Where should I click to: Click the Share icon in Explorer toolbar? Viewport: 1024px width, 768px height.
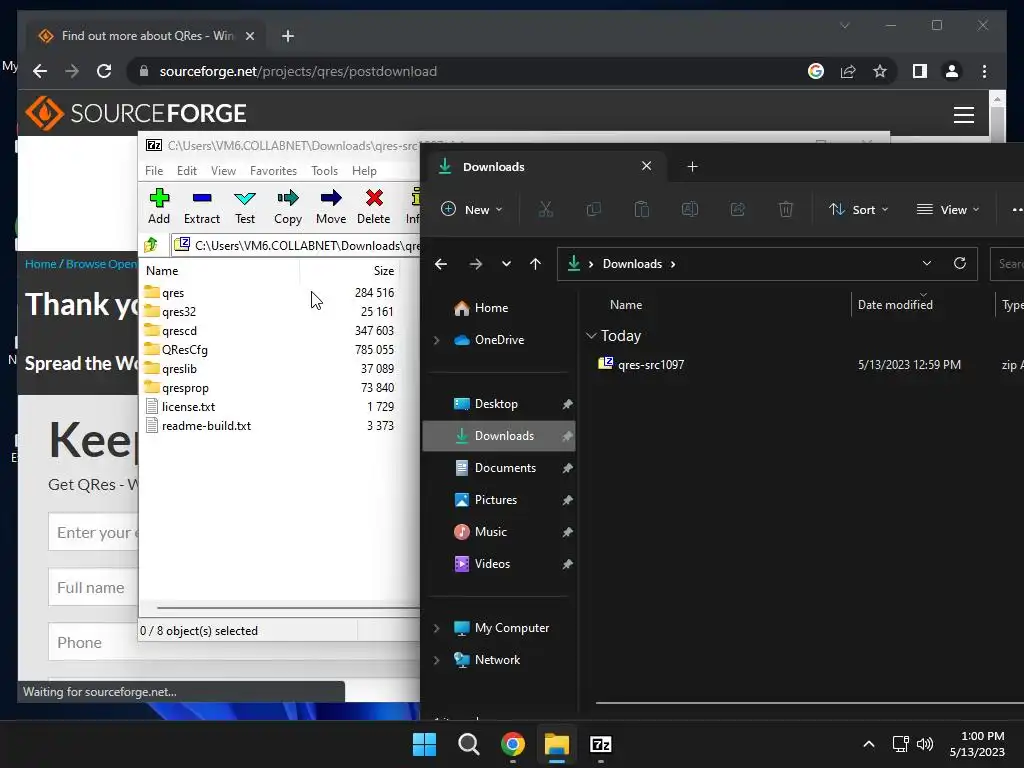[x=738, y=210]
